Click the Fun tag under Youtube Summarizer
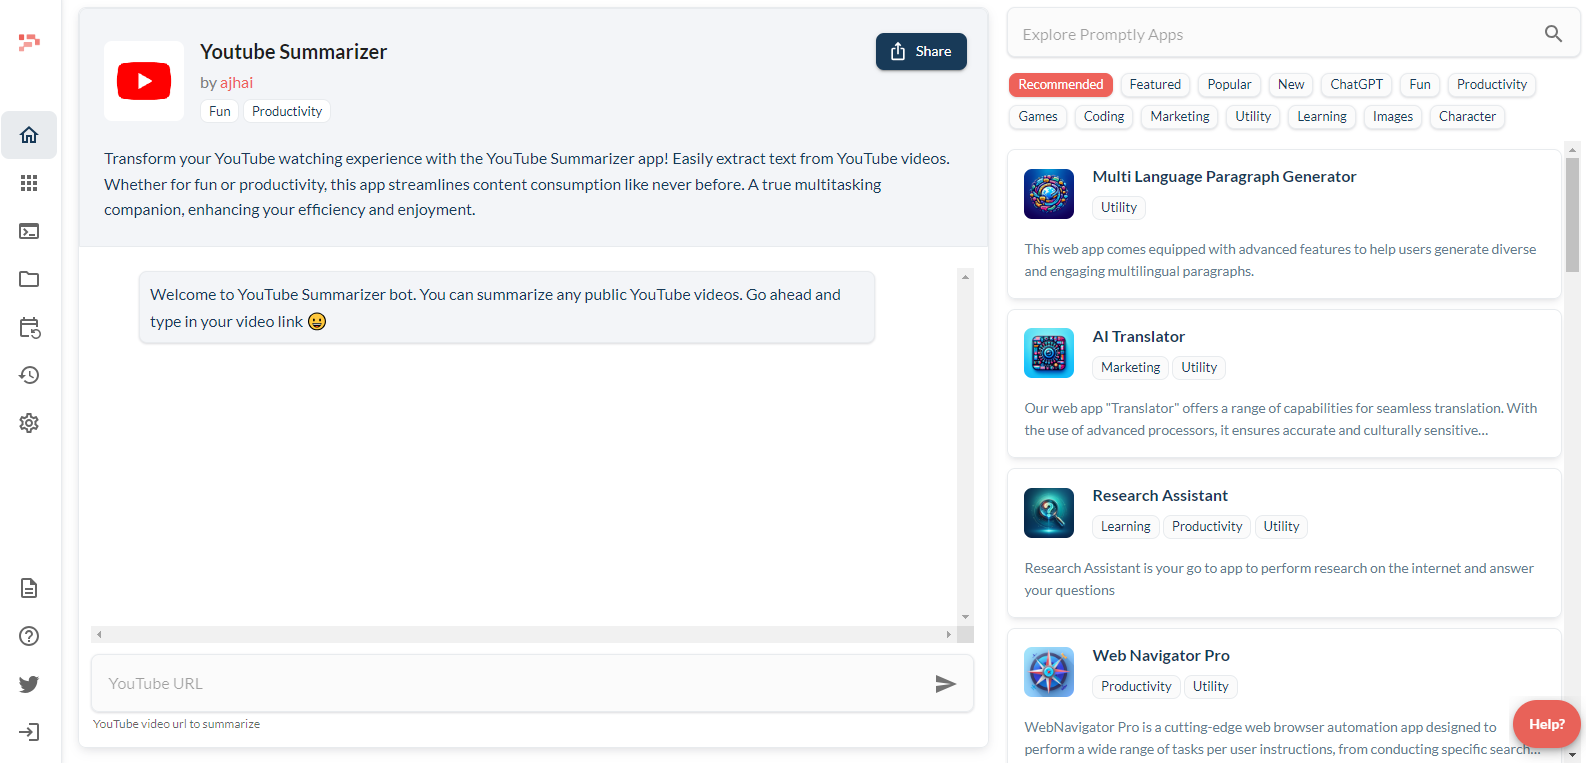The image size is (1586, 763). click(x=220, y=112)
